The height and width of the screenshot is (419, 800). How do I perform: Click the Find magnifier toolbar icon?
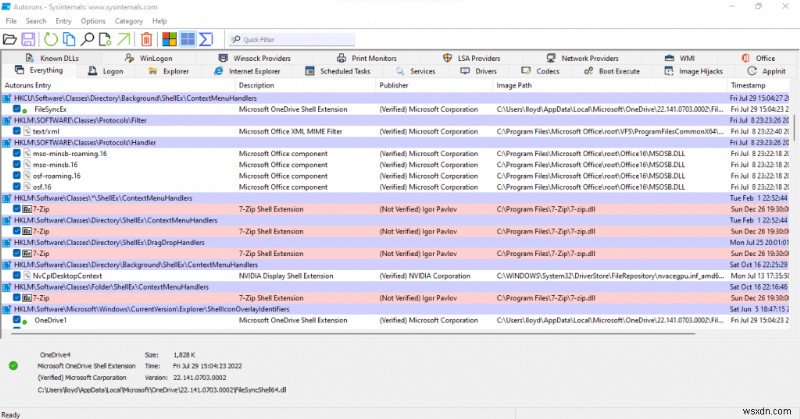[88, 39]
